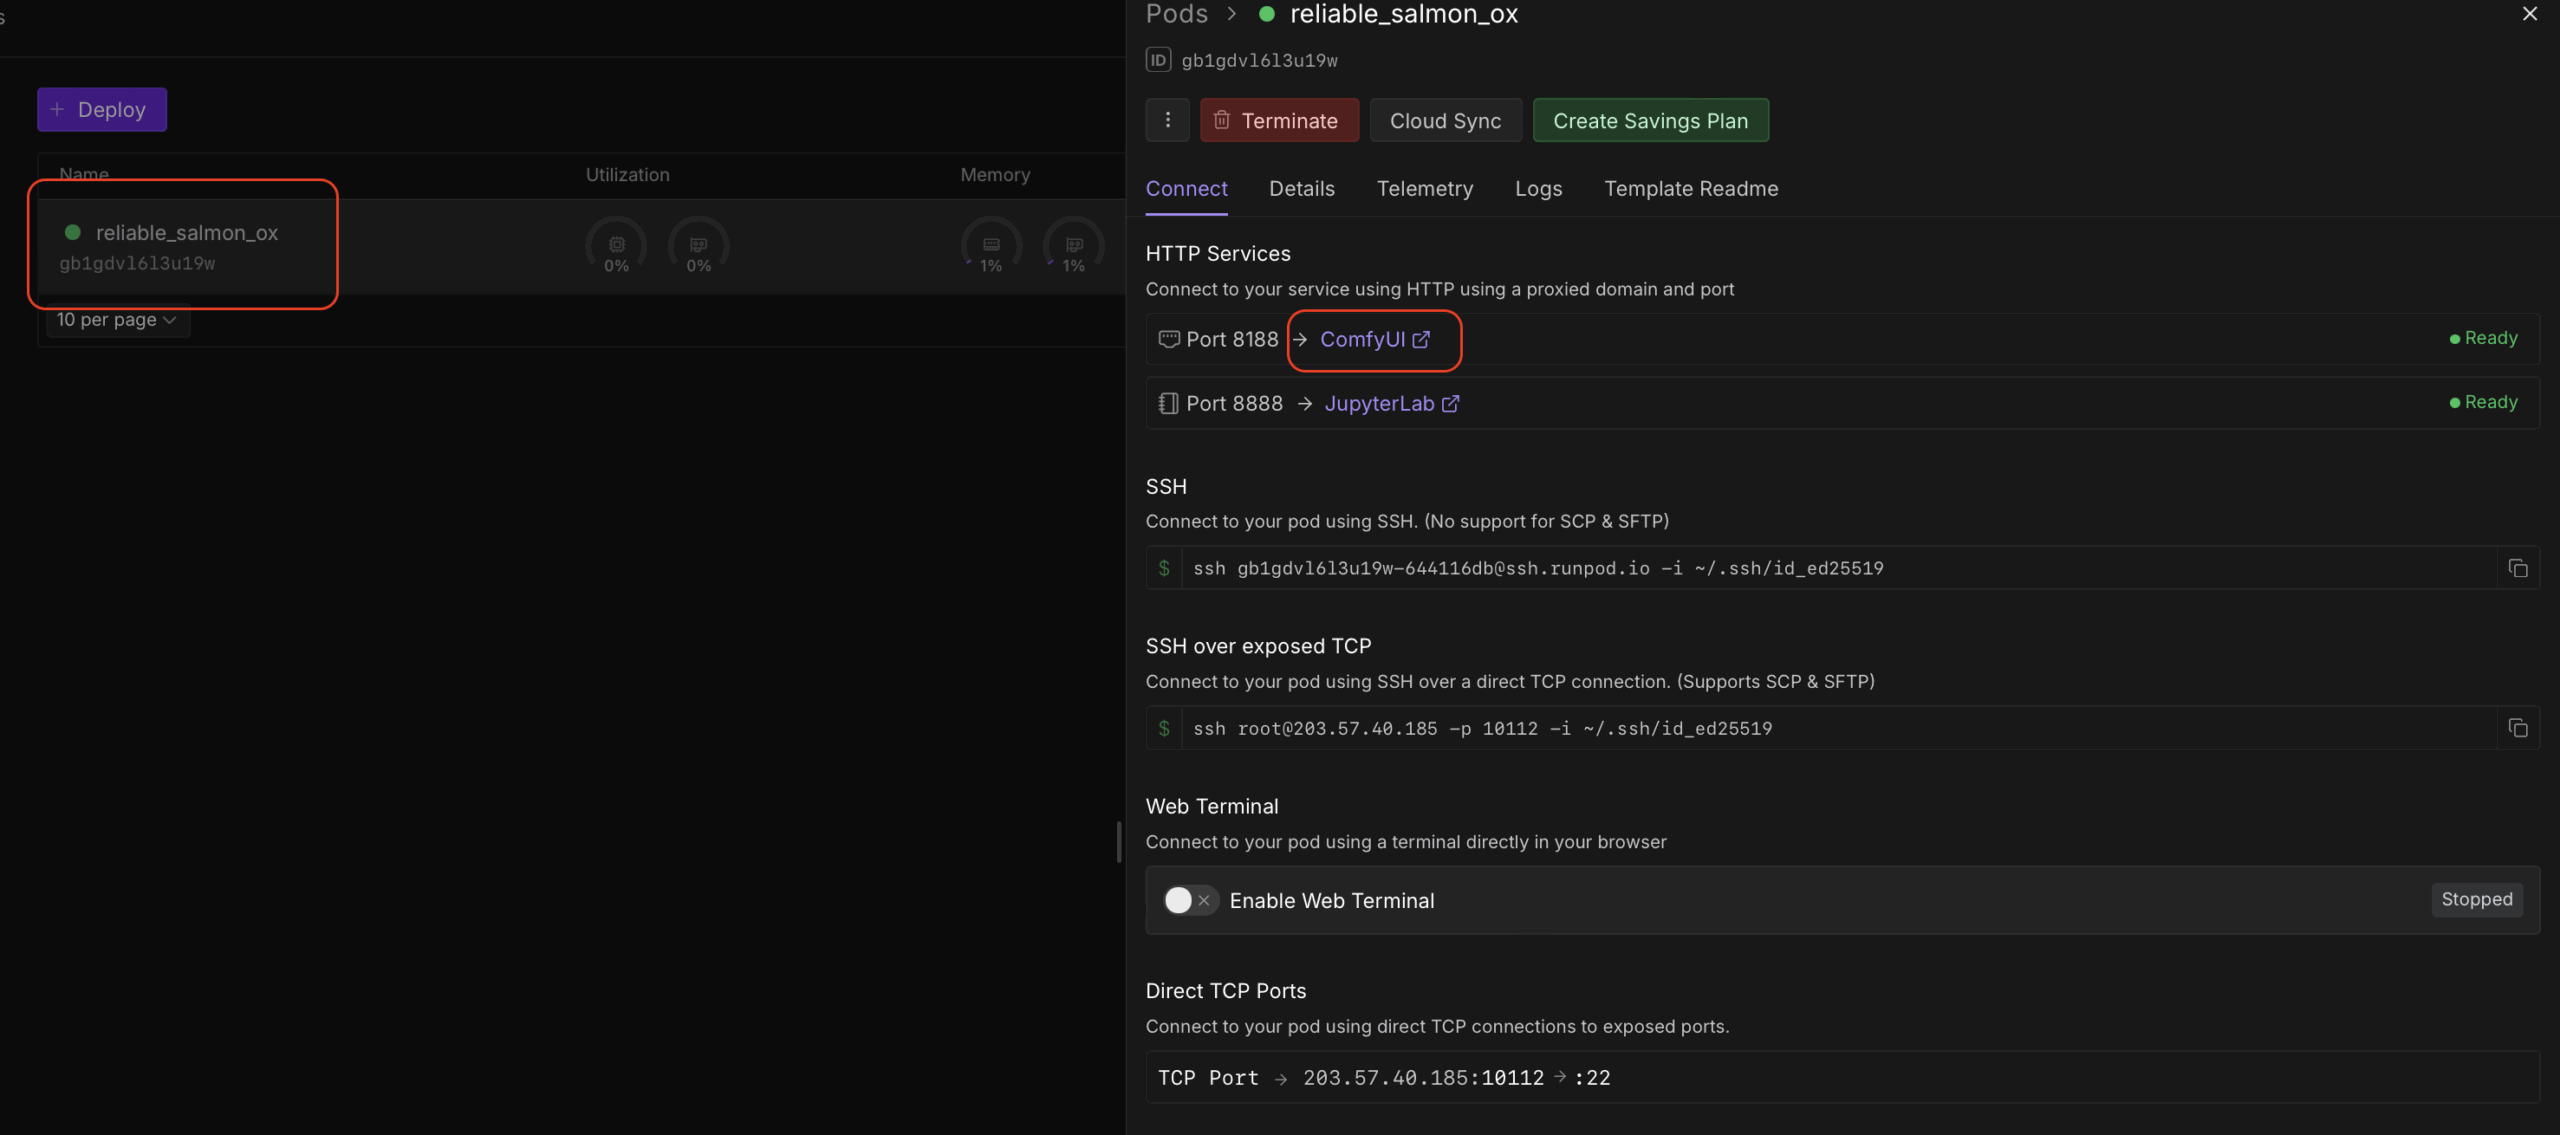Open JupyterLab via its external link icon
The width and height of the screenshot is (2560, 1135).
[x=1451, y=403]
